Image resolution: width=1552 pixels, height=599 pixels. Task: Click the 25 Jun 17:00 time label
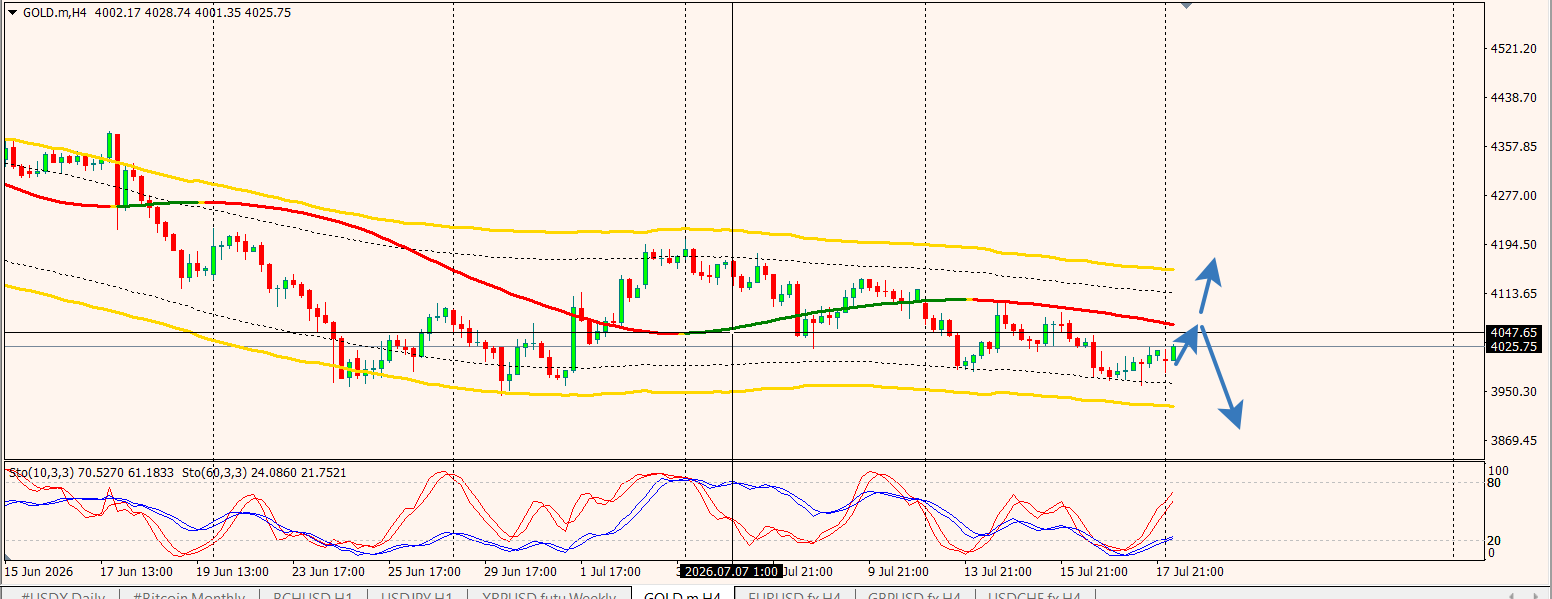click(424, 572)
